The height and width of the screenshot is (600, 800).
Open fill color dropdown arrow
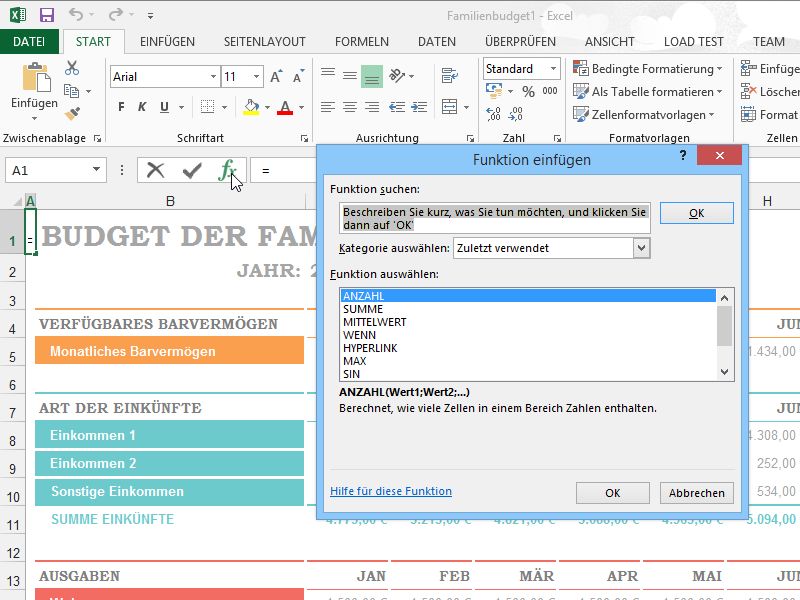(x=267, y=108)
